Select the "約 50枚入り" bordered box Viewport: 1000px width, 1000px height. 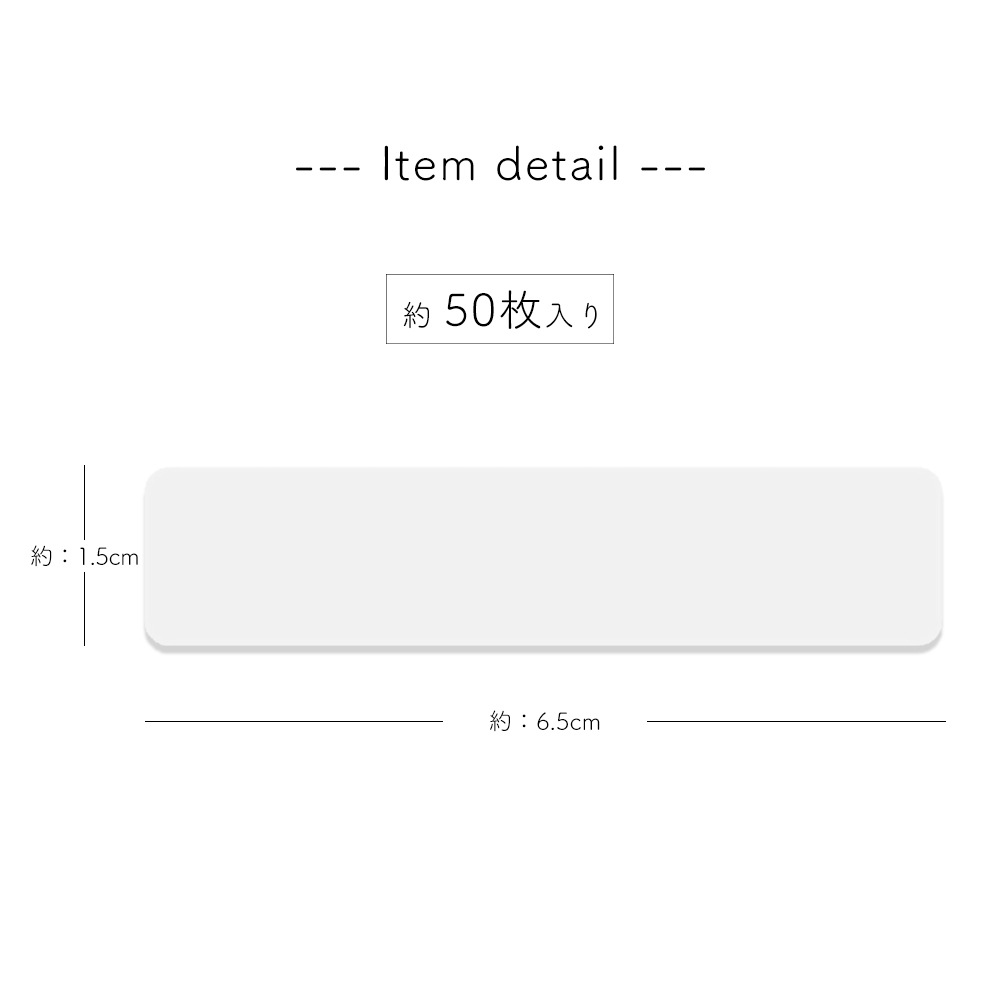[x=500, y=309]
